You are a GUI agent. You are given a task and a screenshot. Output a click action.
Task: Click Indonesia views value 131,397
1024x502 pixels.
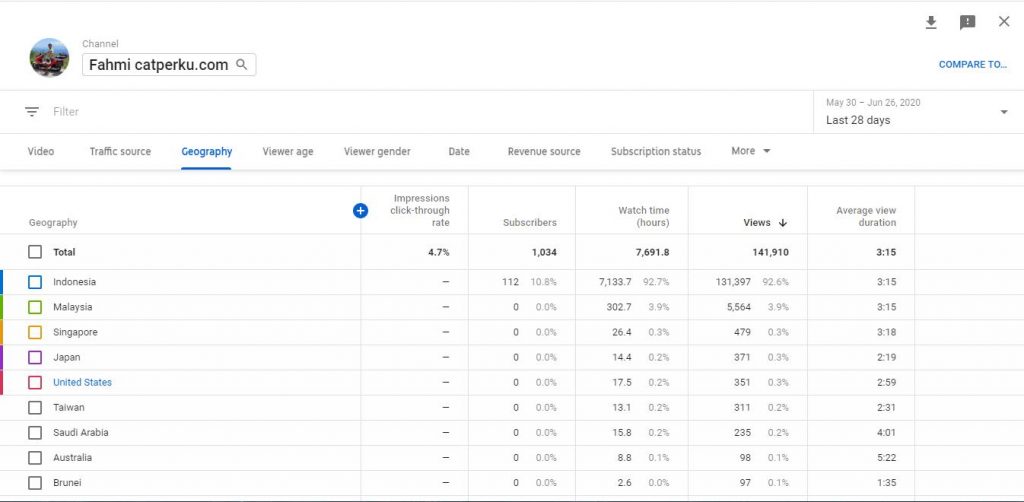pos(733,282)
